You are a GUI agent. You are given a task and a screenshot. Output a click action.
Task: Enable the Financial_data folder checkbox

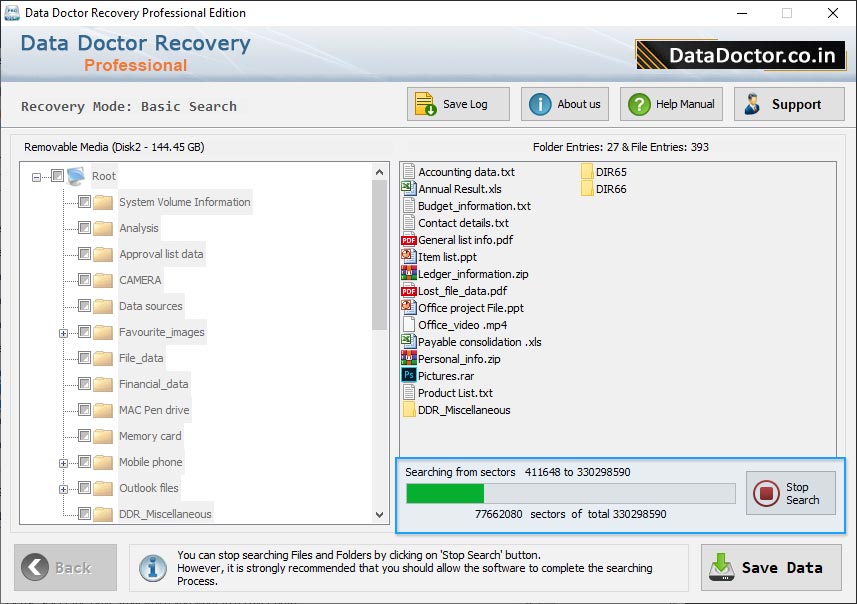point(84,384)
